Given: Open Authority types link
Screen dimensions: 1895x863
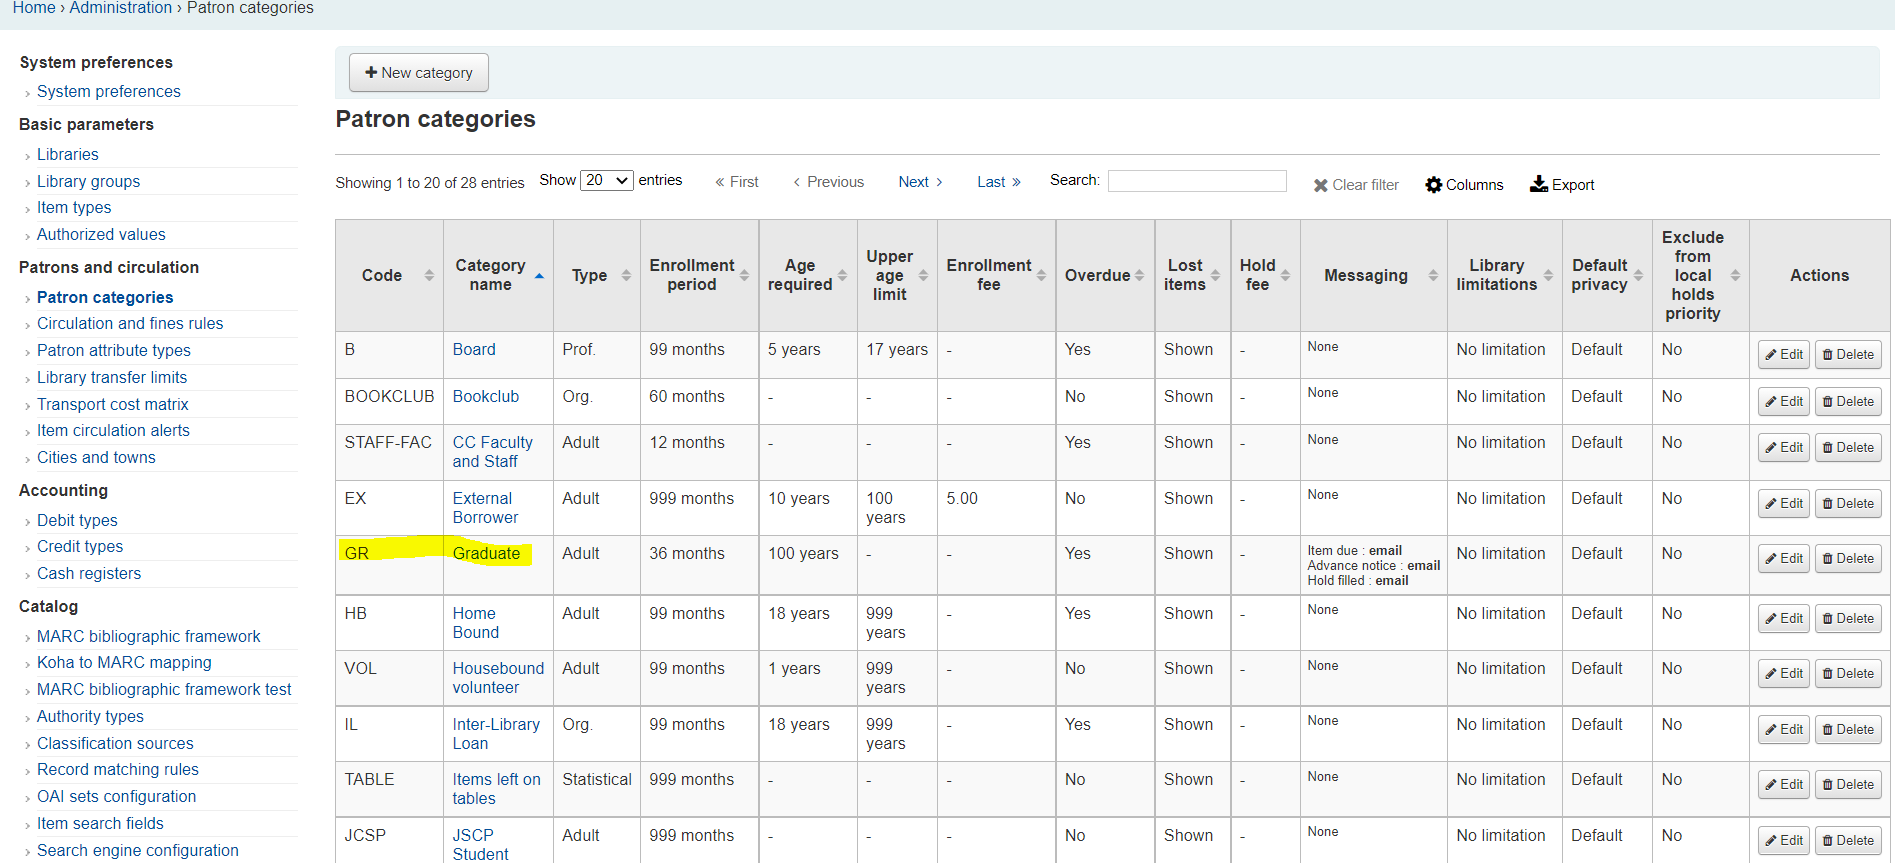Looking at the screenshot, I should coord(90,717).
